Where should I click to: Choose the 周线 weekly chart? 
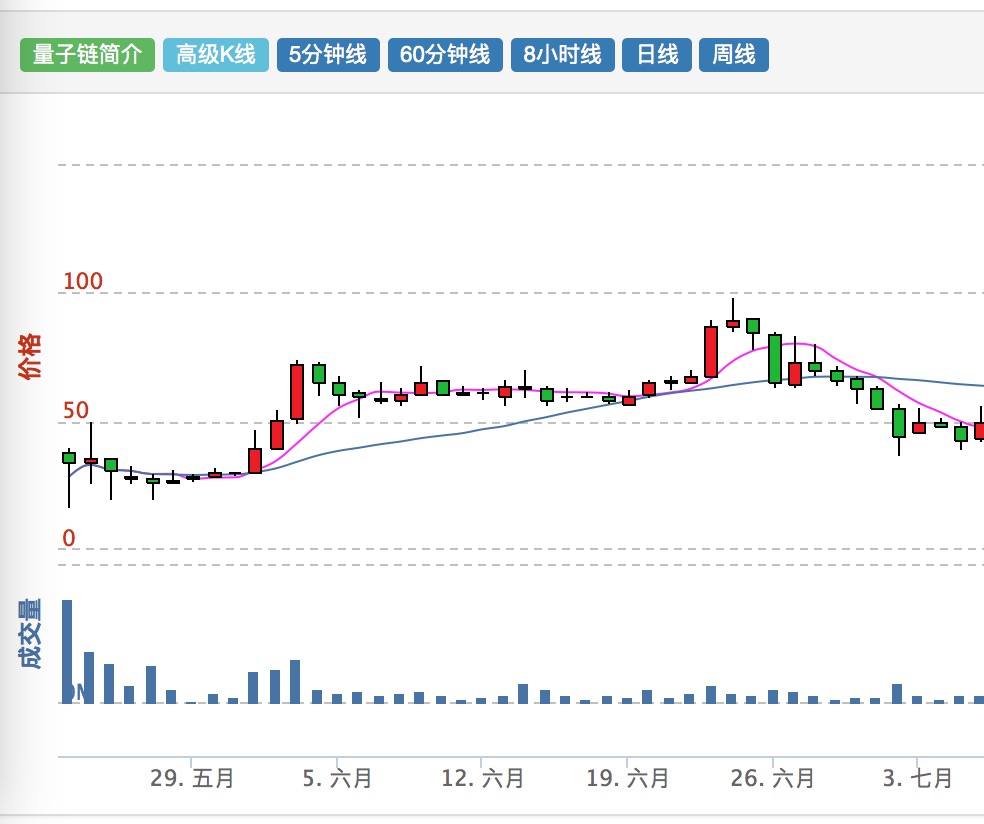(734, 55)
